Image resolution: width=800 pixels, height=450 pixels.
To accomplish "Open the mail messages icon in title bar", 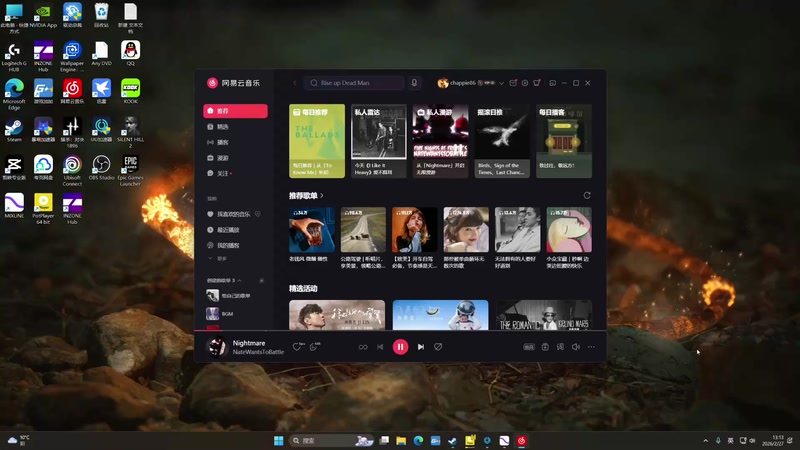I will (513, 83).
